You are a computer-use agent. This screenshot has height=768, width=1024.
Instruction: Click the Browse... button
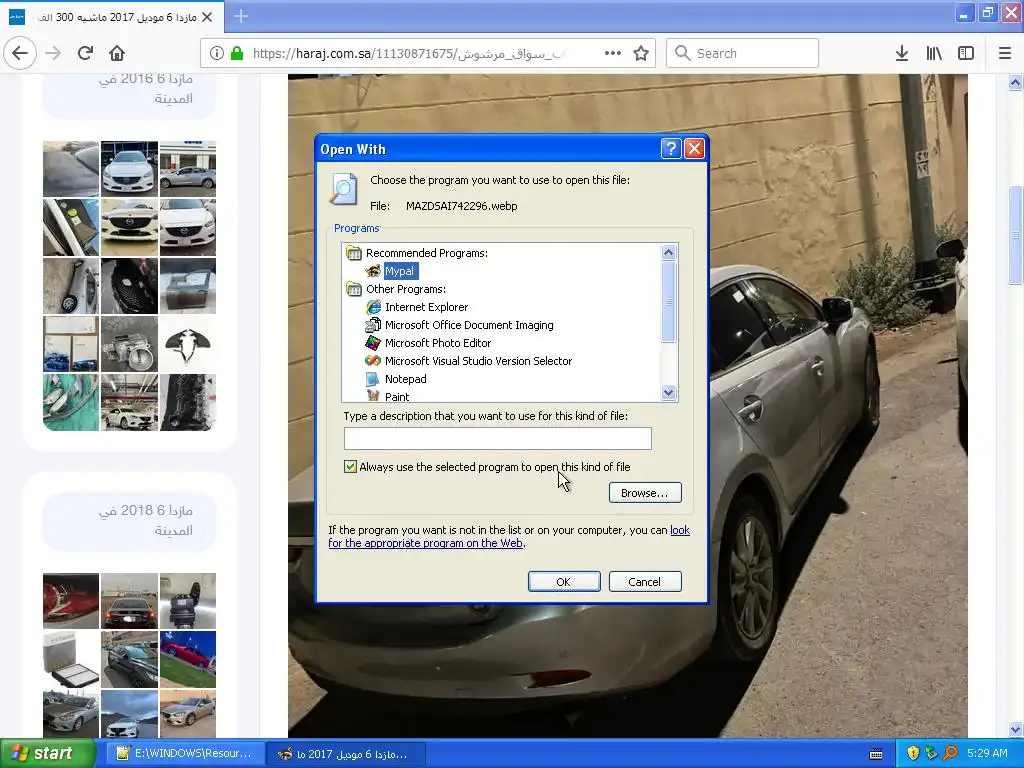point(645,492)
